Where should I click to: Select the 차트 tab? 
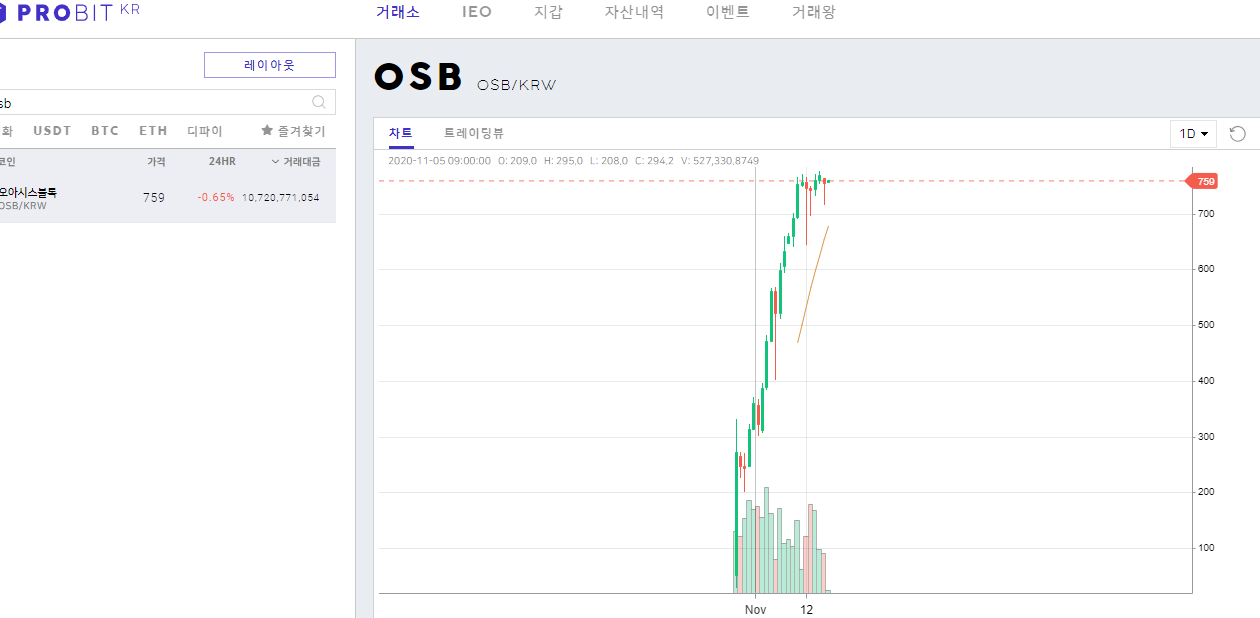(401, 133)
